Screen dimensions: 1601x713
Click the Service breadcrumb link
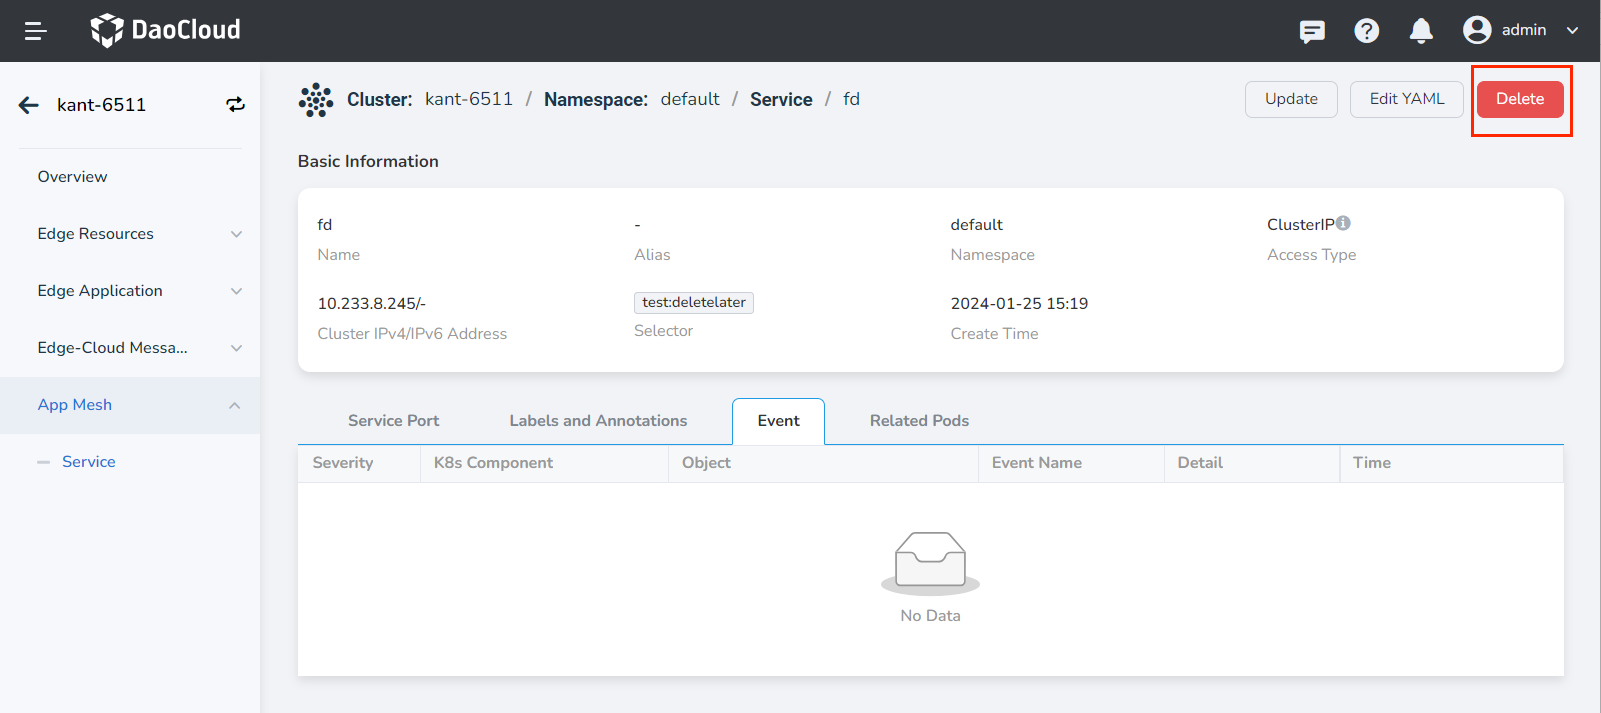[781, 100]
